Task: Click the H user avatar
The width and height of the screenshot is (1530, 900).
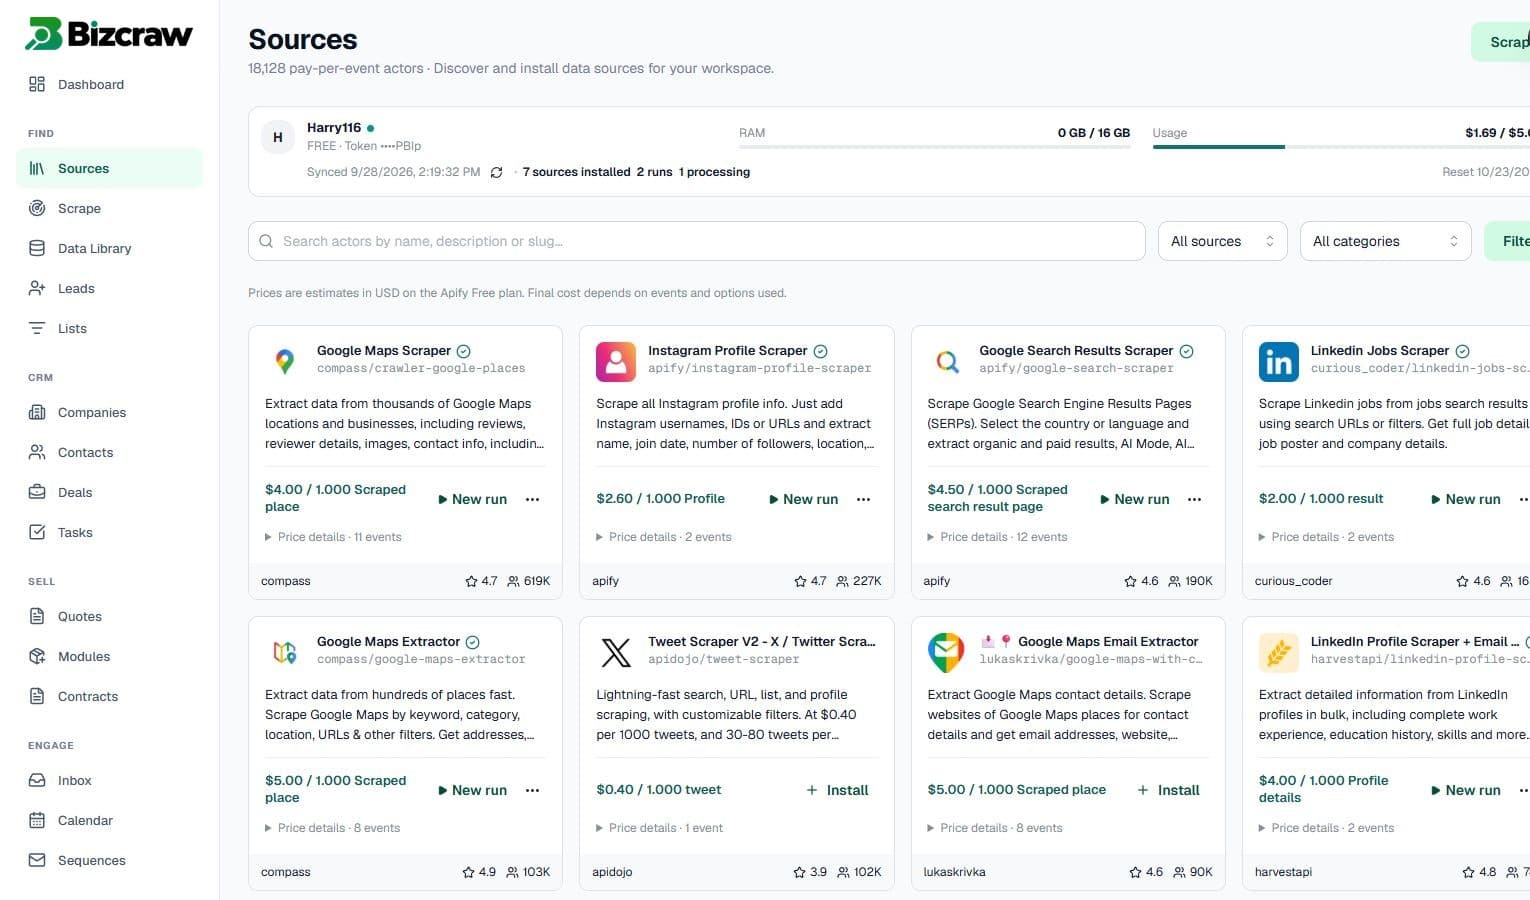Action: tap(278, 137)
